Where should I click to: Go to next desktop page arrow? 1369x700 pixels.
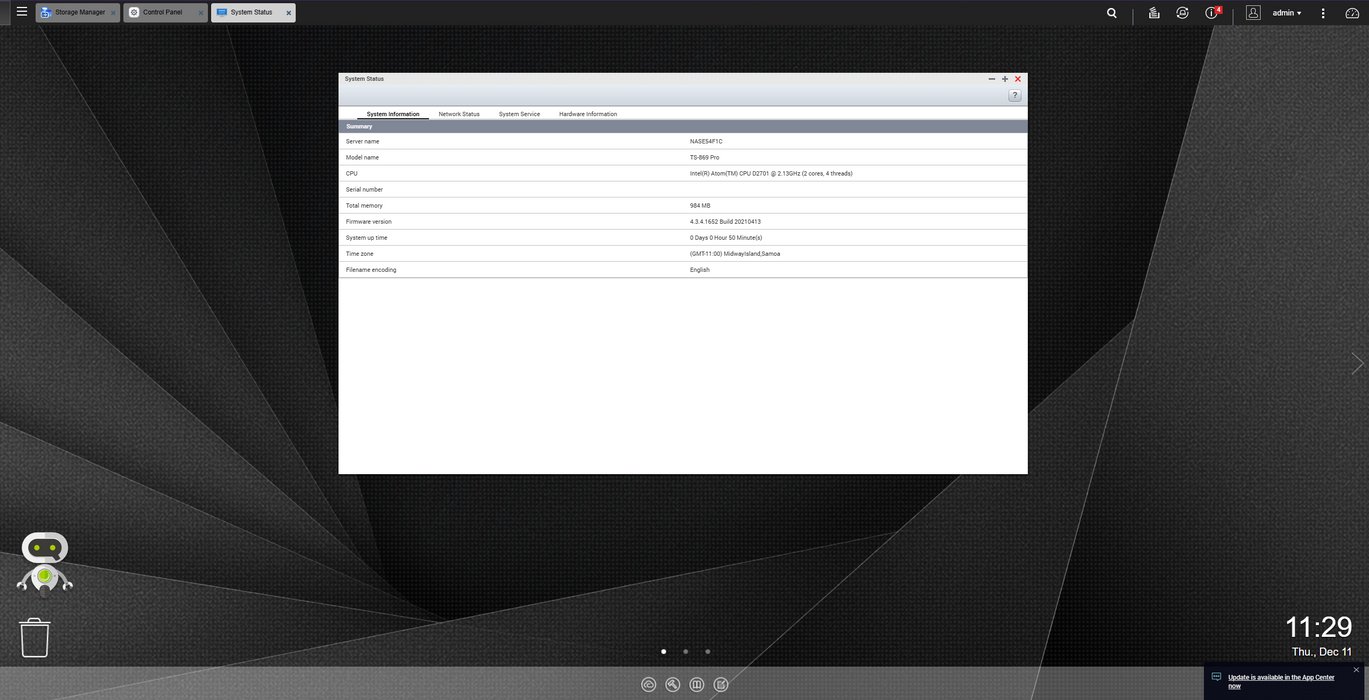1356,364
